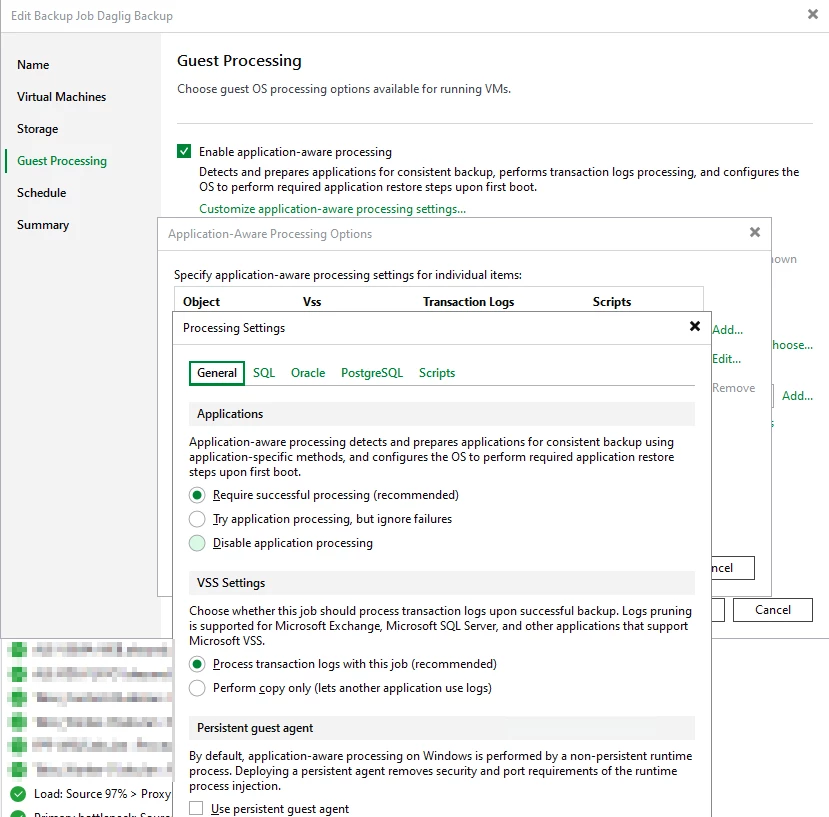Open the Scripts tab
The image size is (829, 817).
(x=437, y=373)
